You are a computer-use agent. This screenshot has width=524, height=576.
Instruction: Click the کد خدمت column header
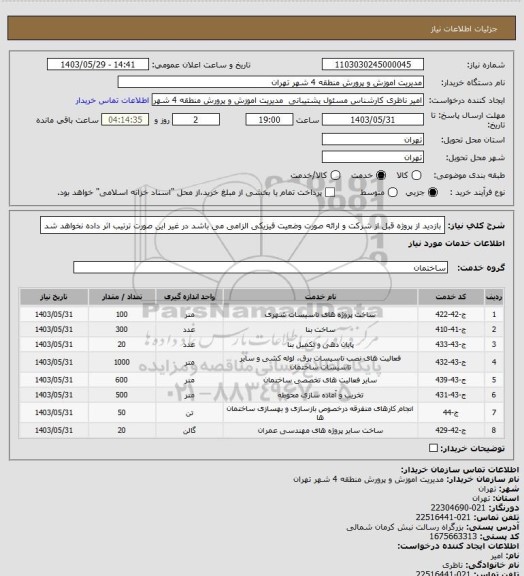pos(451,297)
